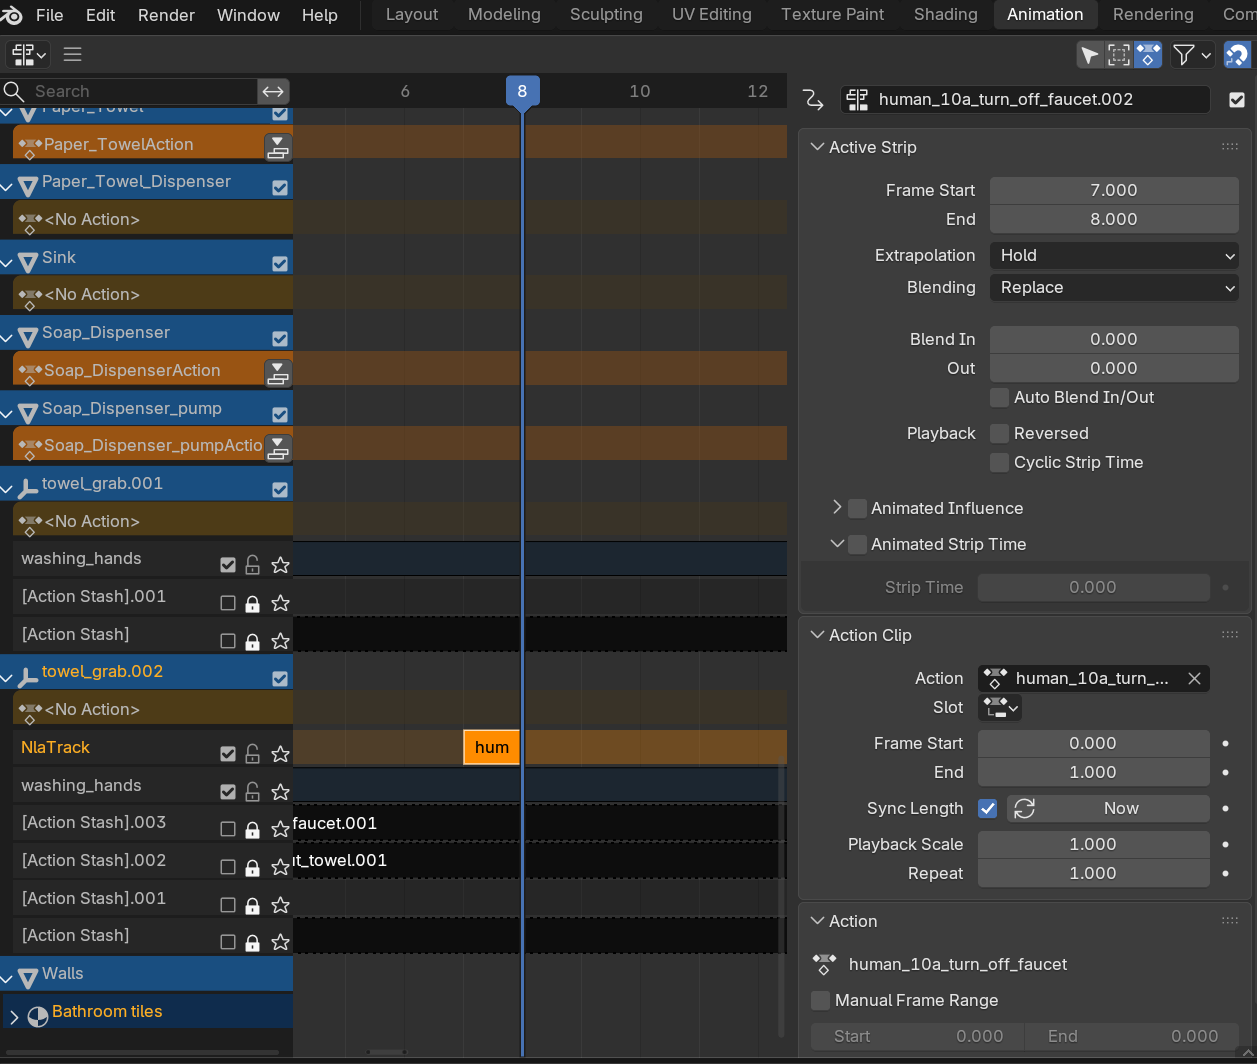
Task: Collapse the Active Strip panel
Action: 817,147
